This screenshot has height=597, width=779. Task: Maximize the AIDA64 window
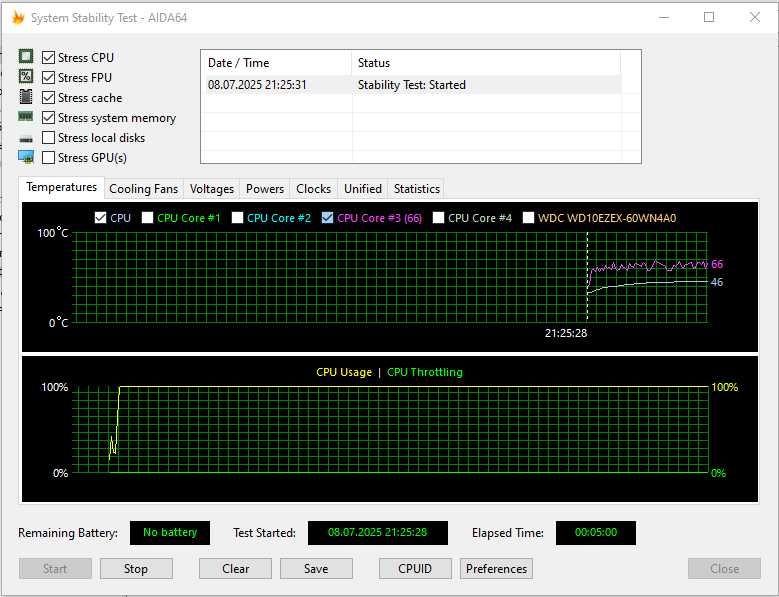tap(709, 18)
